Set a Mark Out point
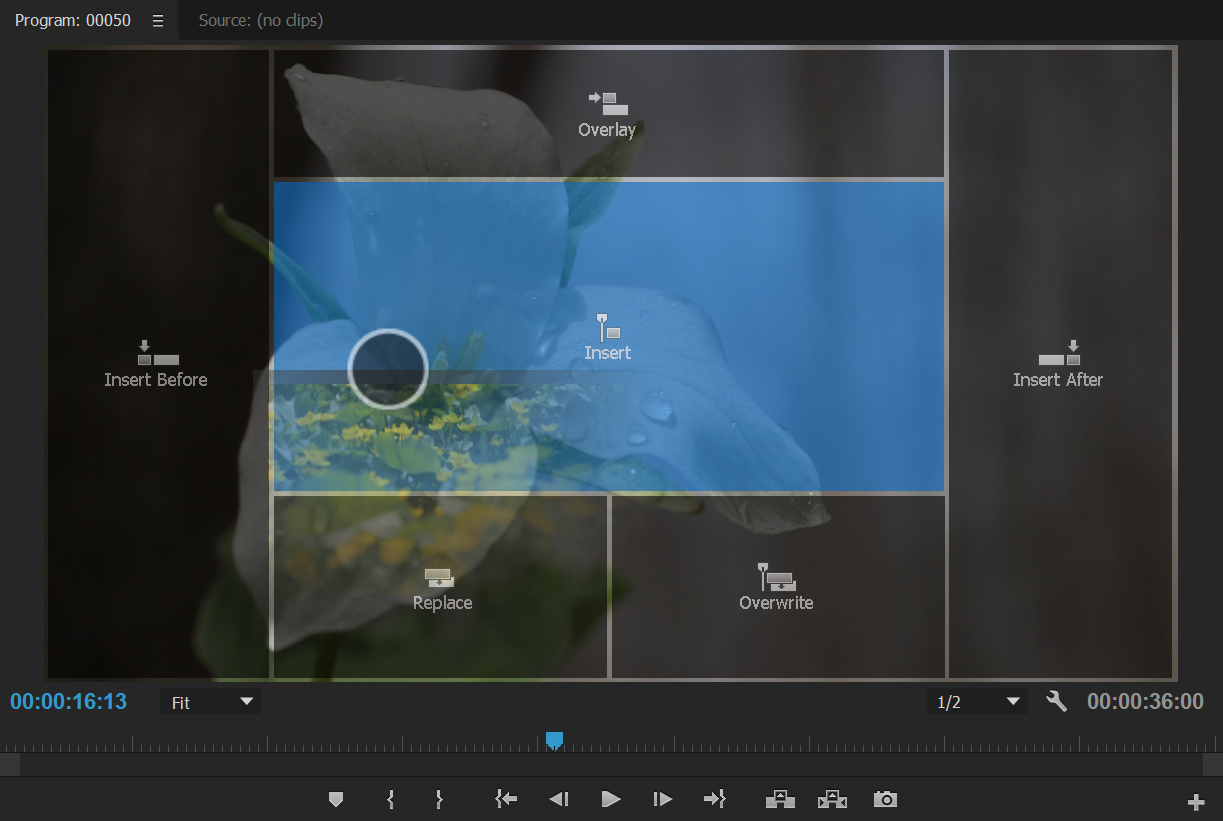Image resolution: width=1223 pixels, height=821 pixels. [x=438, y=799]
